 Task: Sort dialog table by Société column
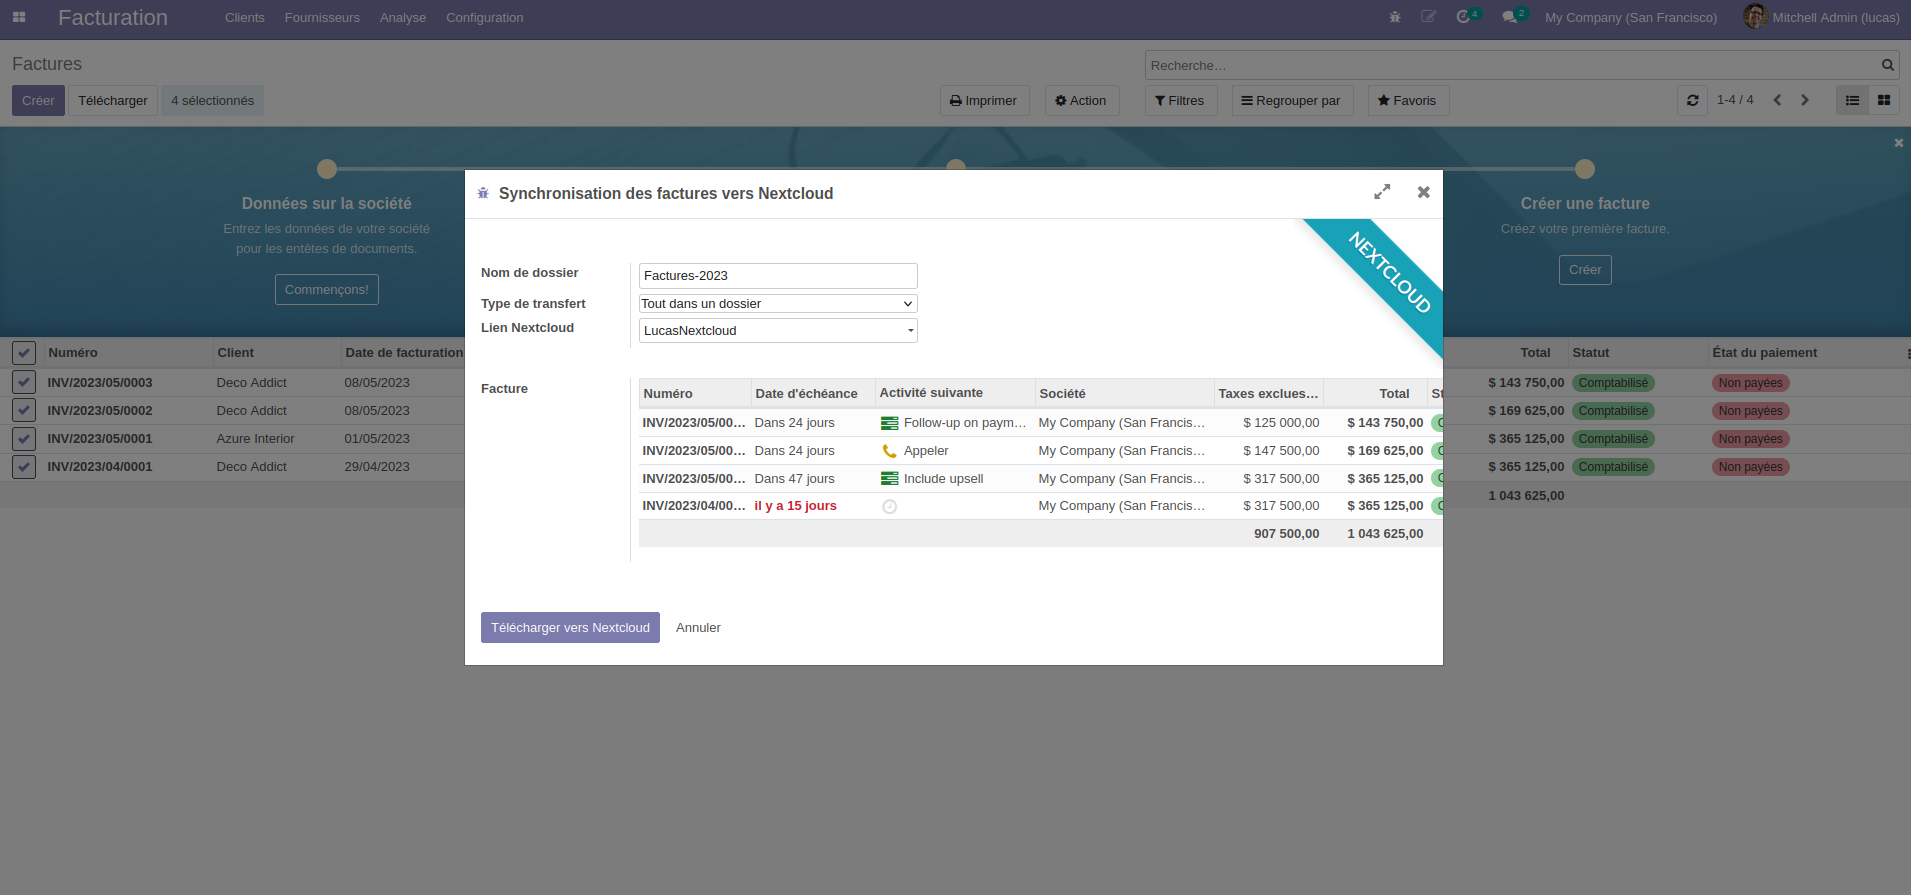point(1125,393)
